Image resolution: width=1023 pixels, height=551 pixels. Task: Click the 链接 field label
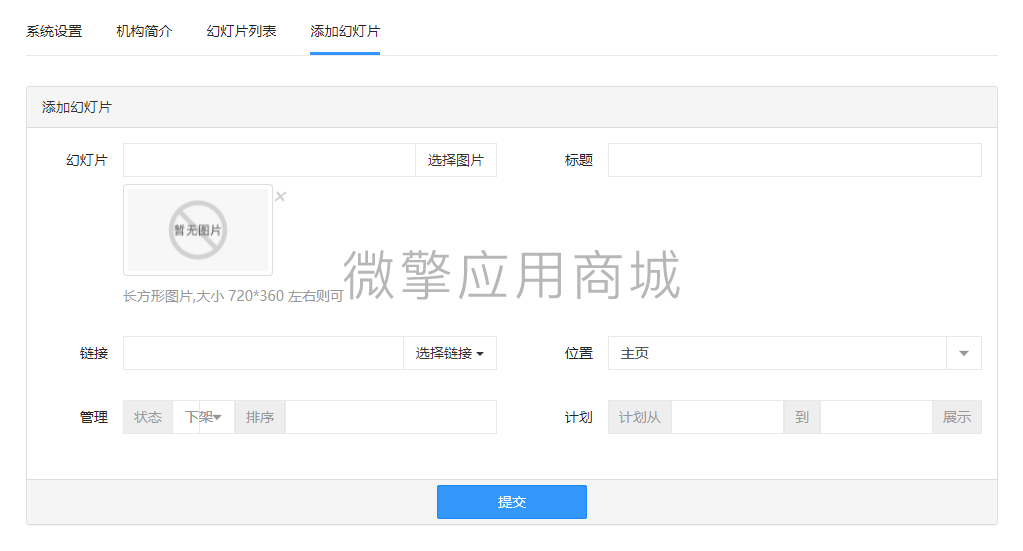tap(94, 353)
